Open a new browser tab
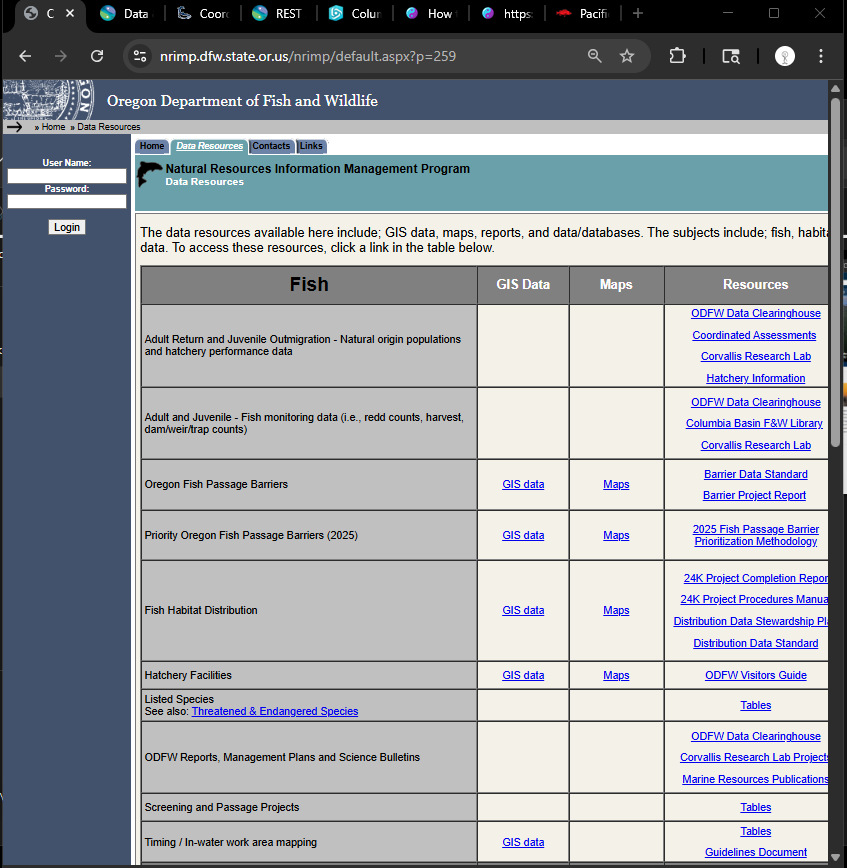 click(638, 13)
